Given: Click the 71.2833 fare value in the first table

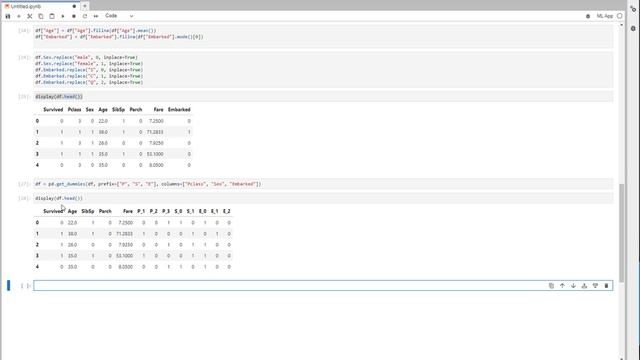Looking at the screenshot, I should (x=155, y=132).
